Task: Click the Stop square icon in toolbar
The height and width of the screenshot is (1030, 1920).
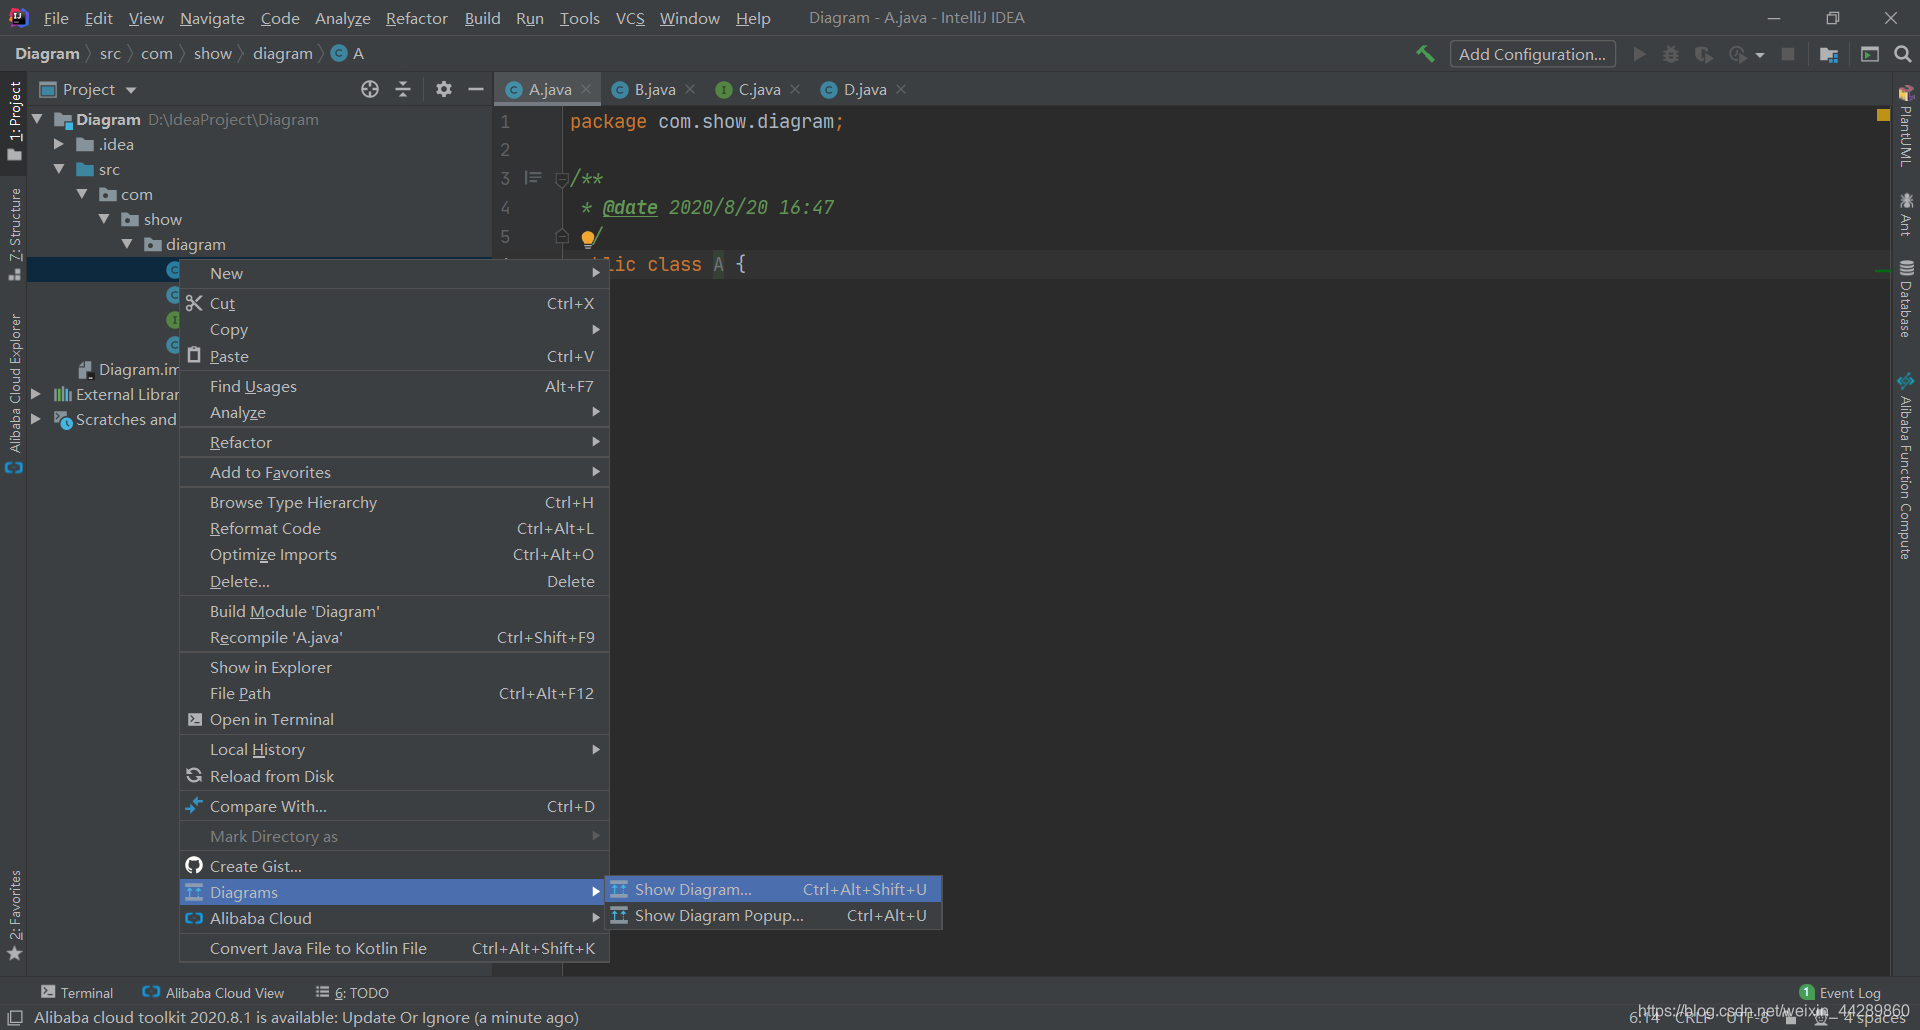Action: [1788, 54]
